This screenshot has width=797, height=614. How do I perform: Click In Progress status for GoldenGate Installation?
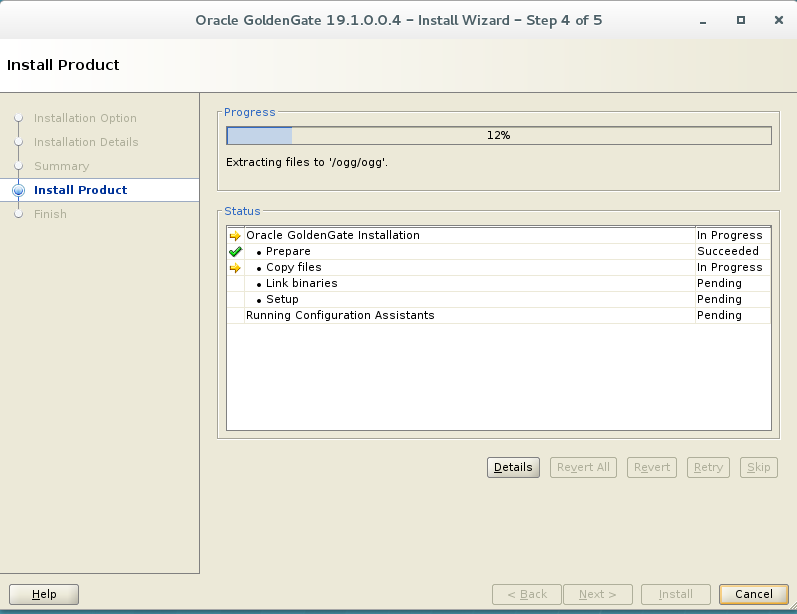[x=729, y=235]
